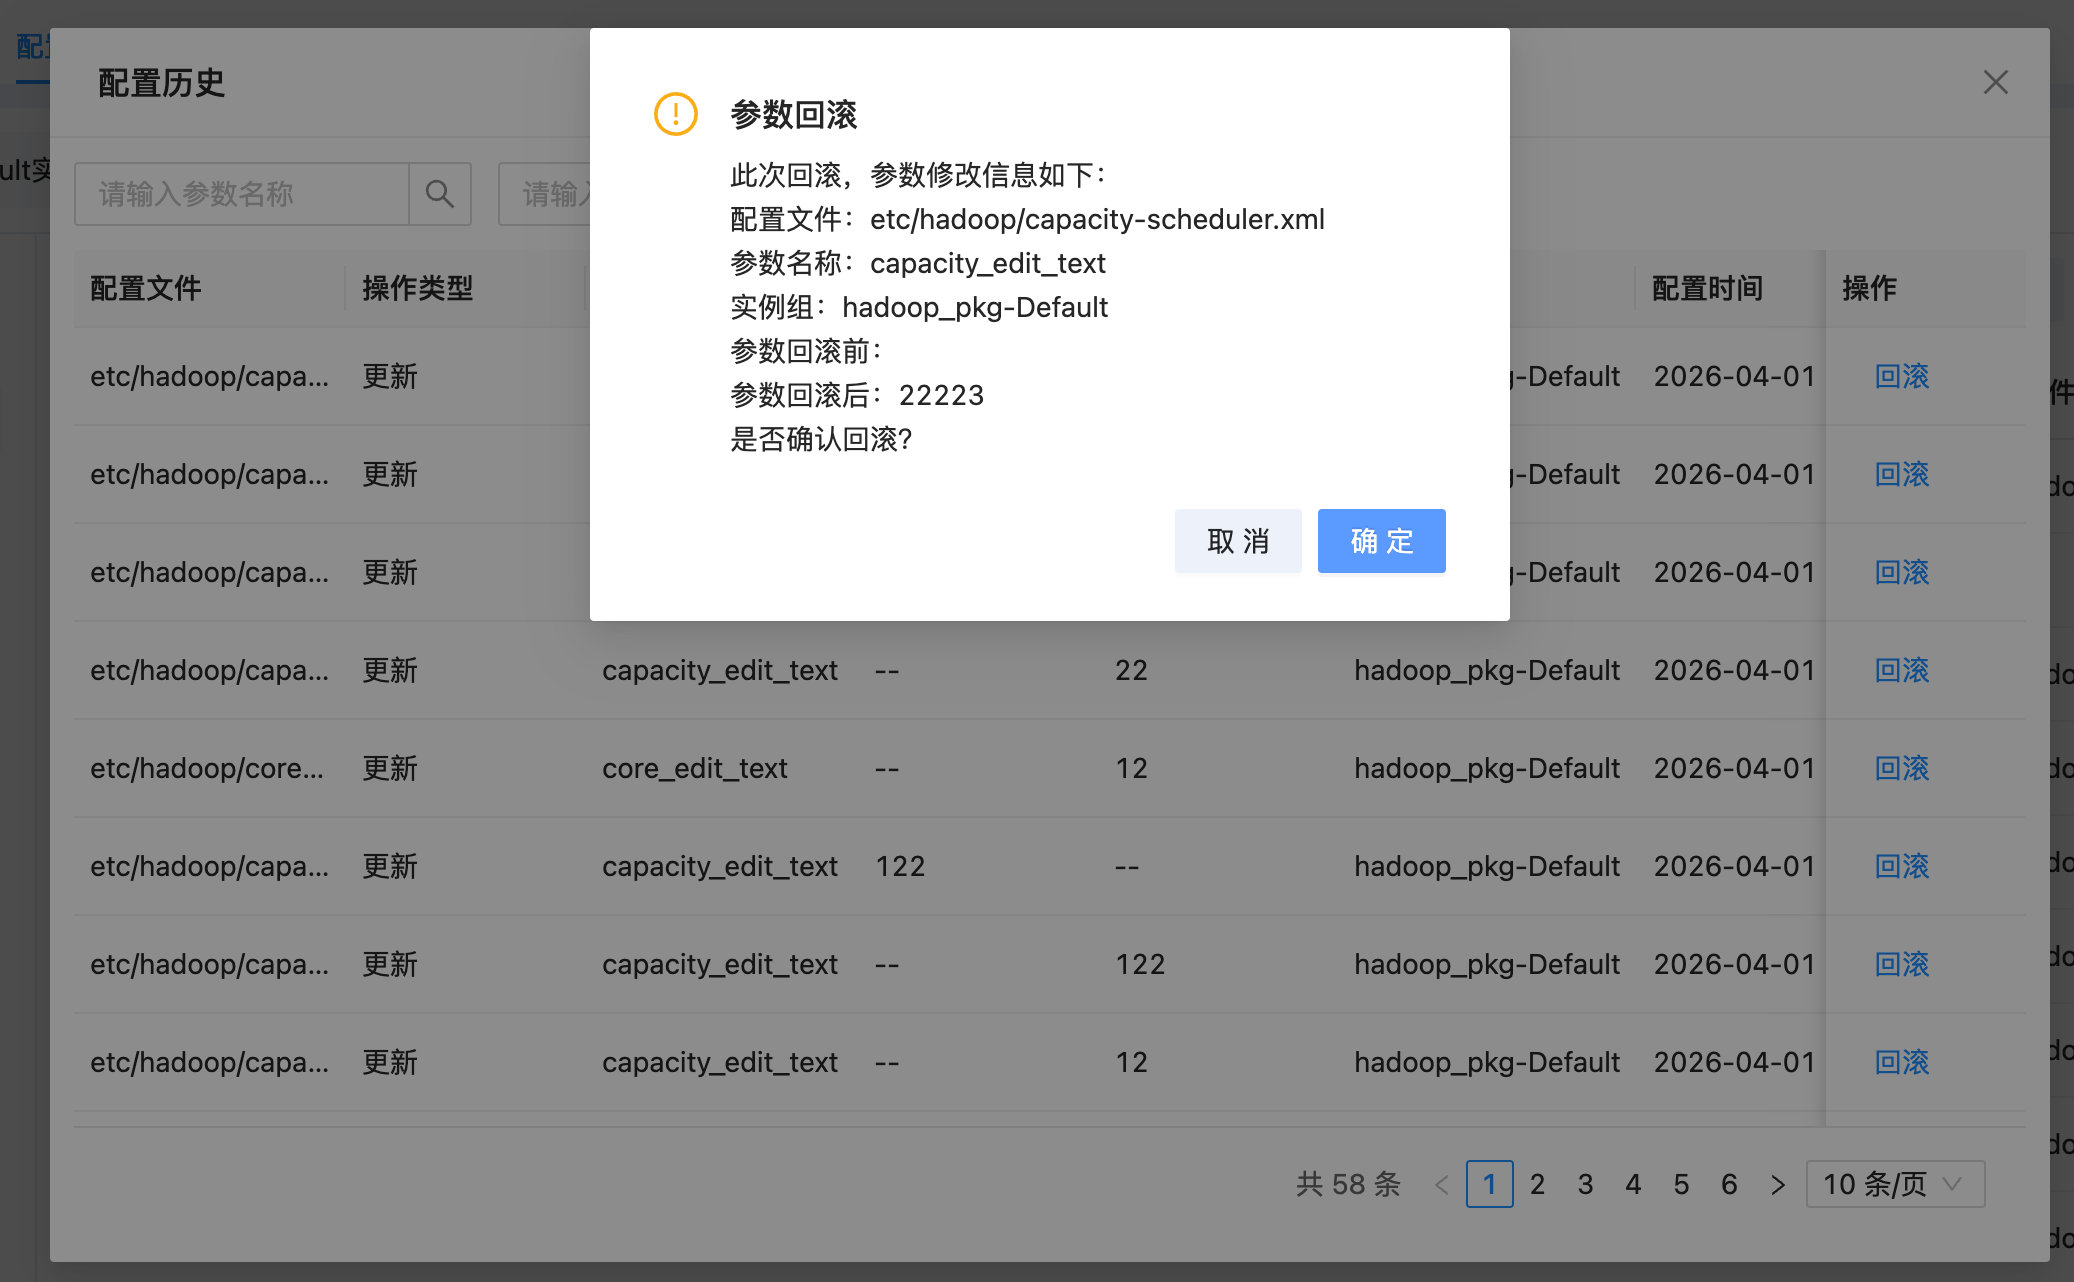Confirm rollback with the 确定 button
Image resolution: width=2074 pixels, height=1282 pixels.
(x=1380, y=541)
